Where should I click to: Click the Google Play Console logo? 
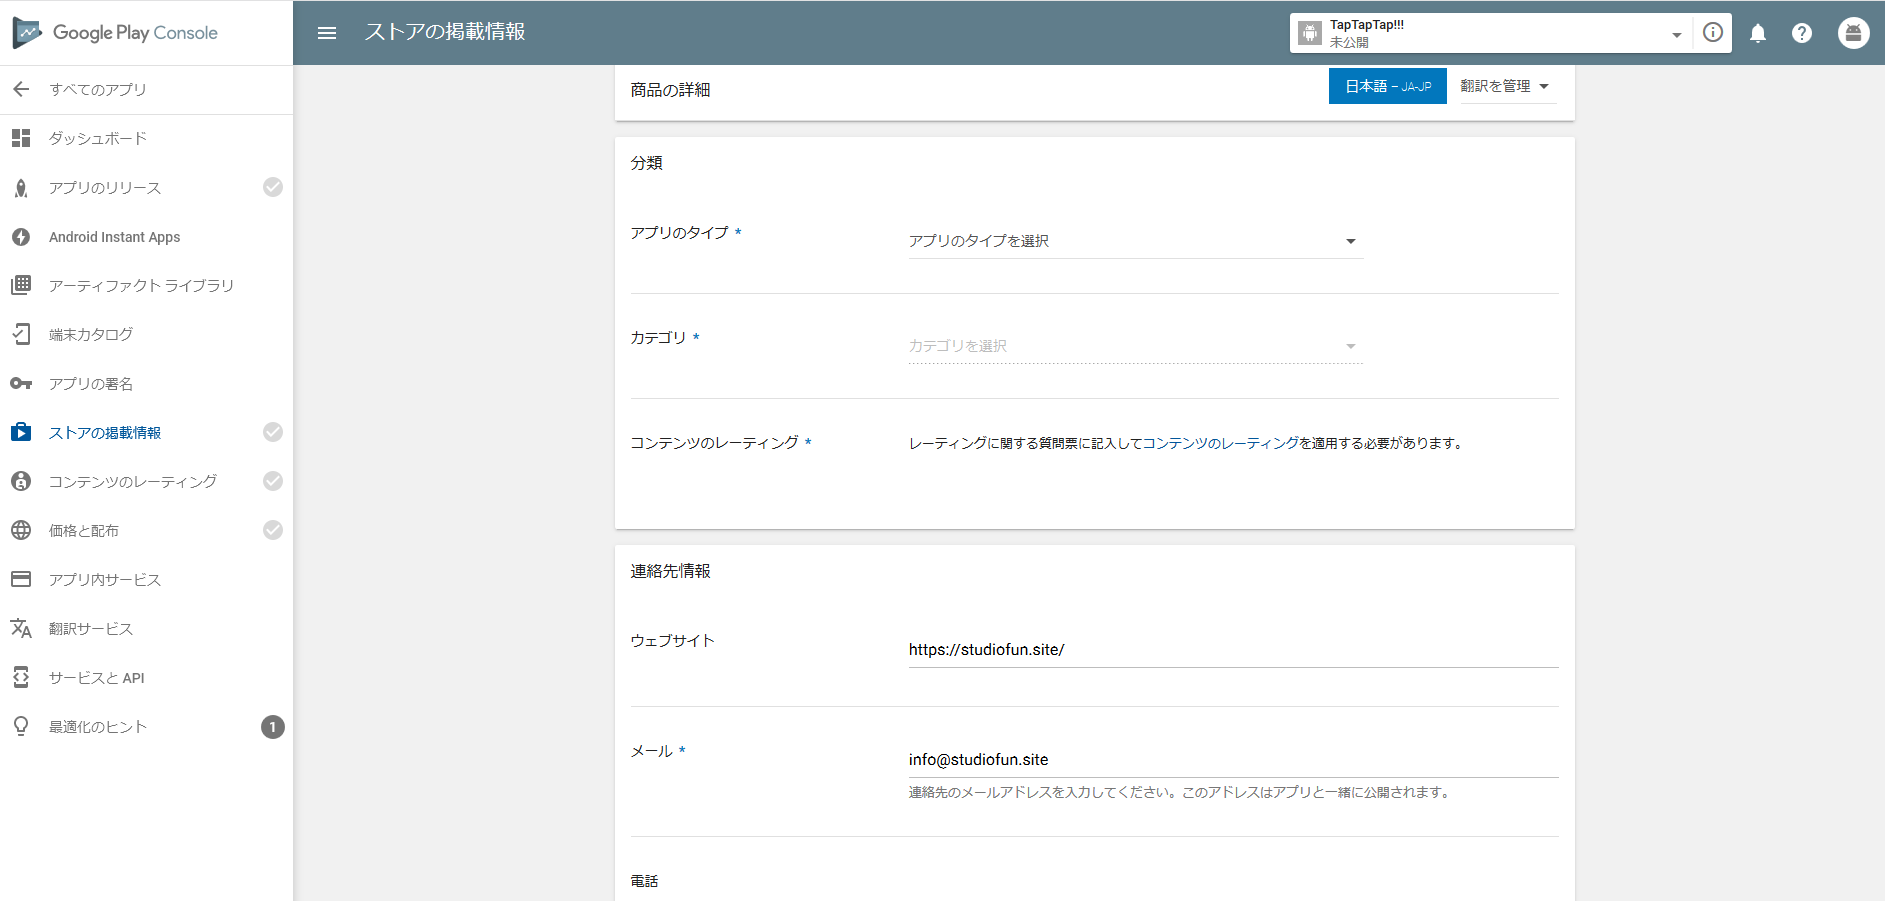115,33
